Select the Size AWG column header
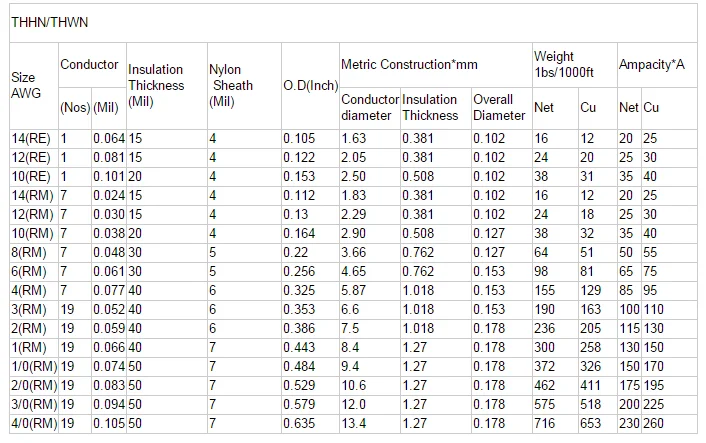The height and width of the screenshot is (443, 706). 23,85
